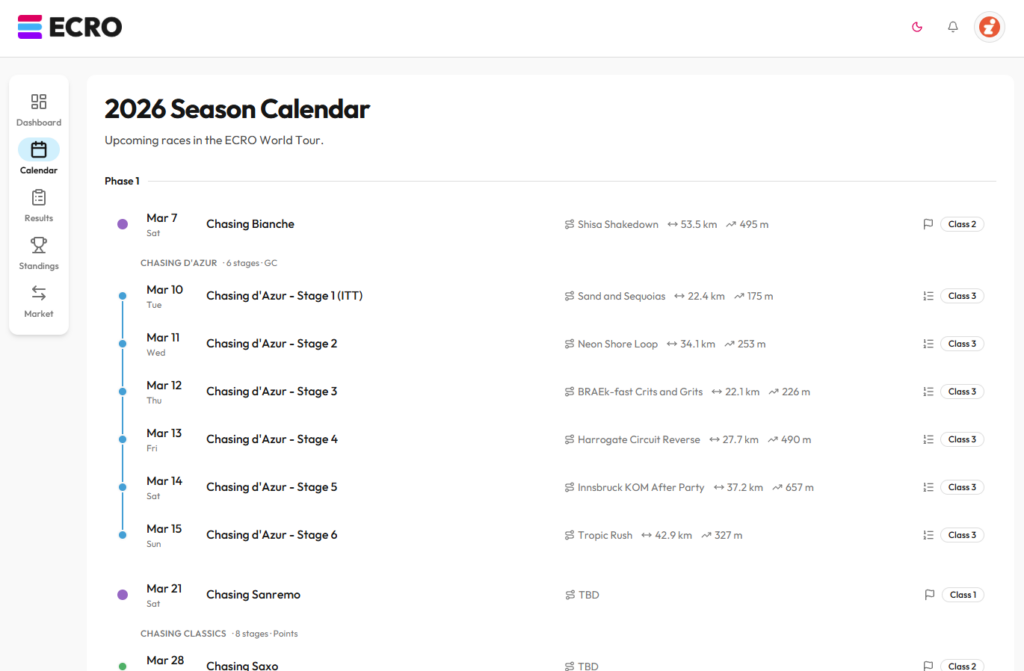Open the user profile avatar menu

(988, 27)
